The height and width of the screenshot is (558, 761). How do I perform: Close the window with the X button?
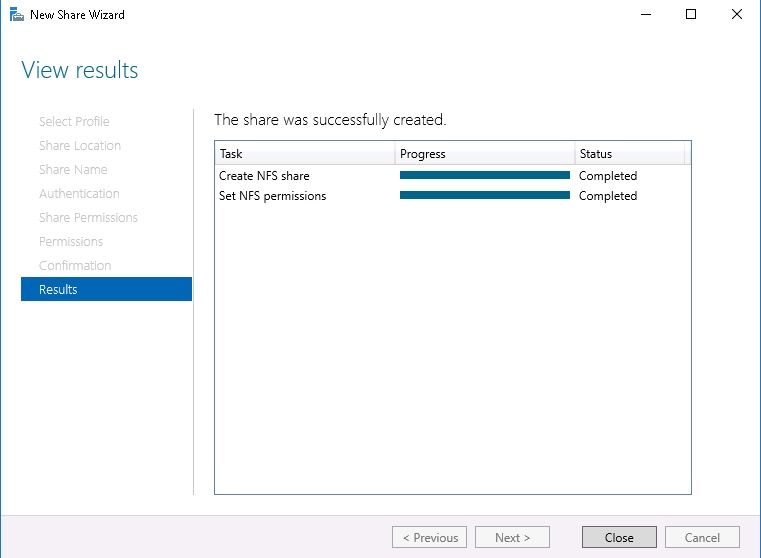[x=736, y=15]
